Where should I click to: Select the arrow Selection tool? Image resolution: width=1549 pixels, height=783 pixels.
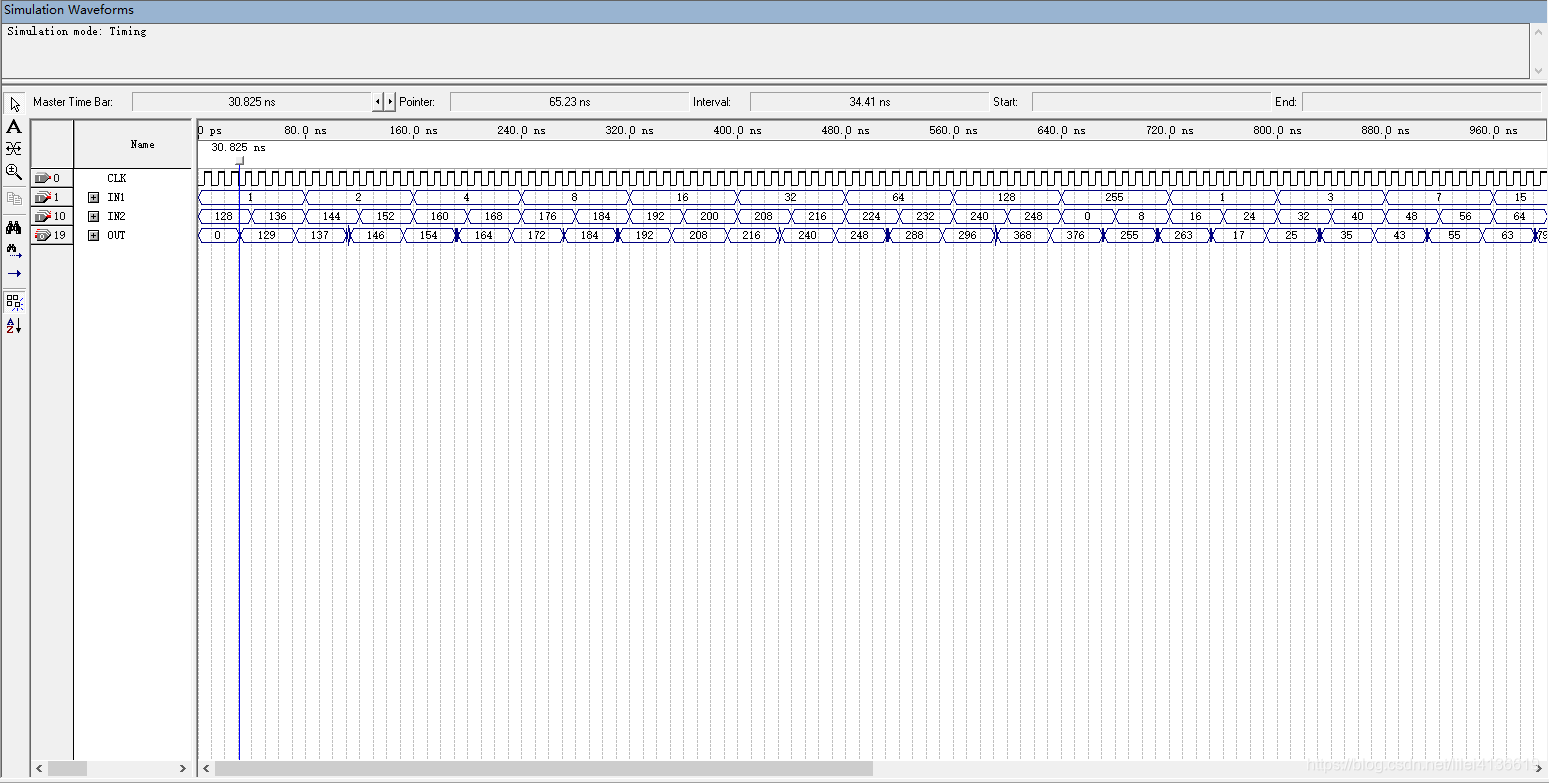(x=14, y=104)
